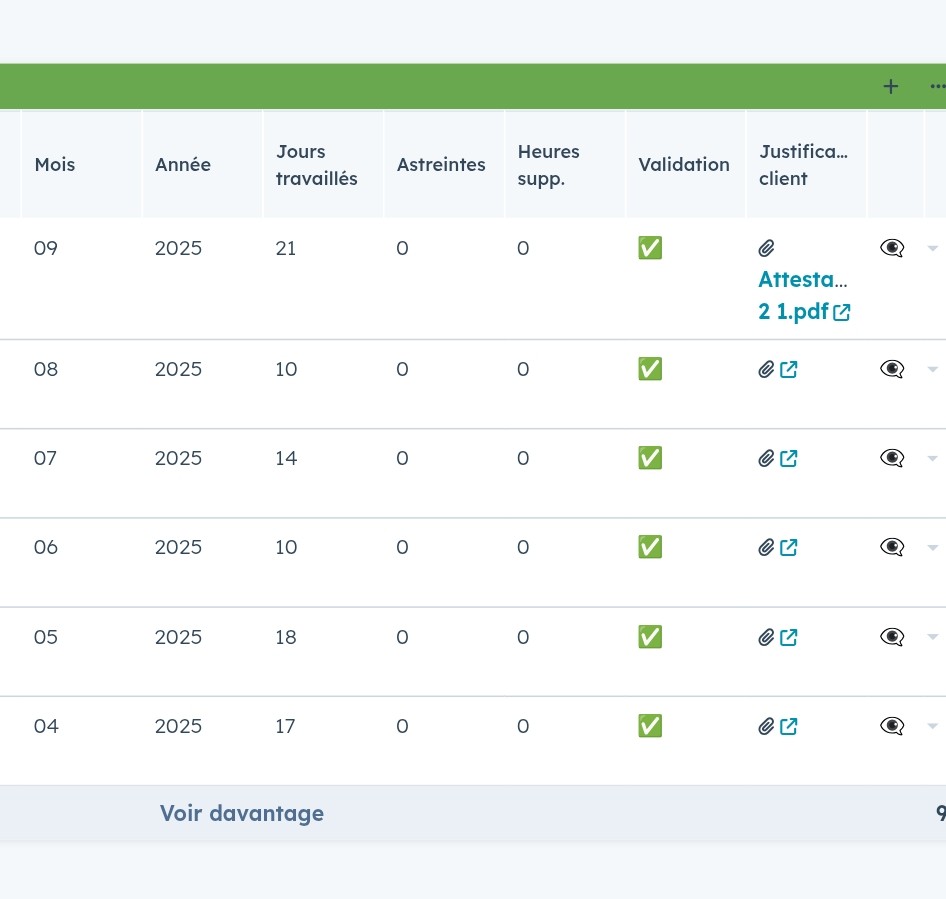Click the Validation column header
946x899 pixels.
click(684, 165)
